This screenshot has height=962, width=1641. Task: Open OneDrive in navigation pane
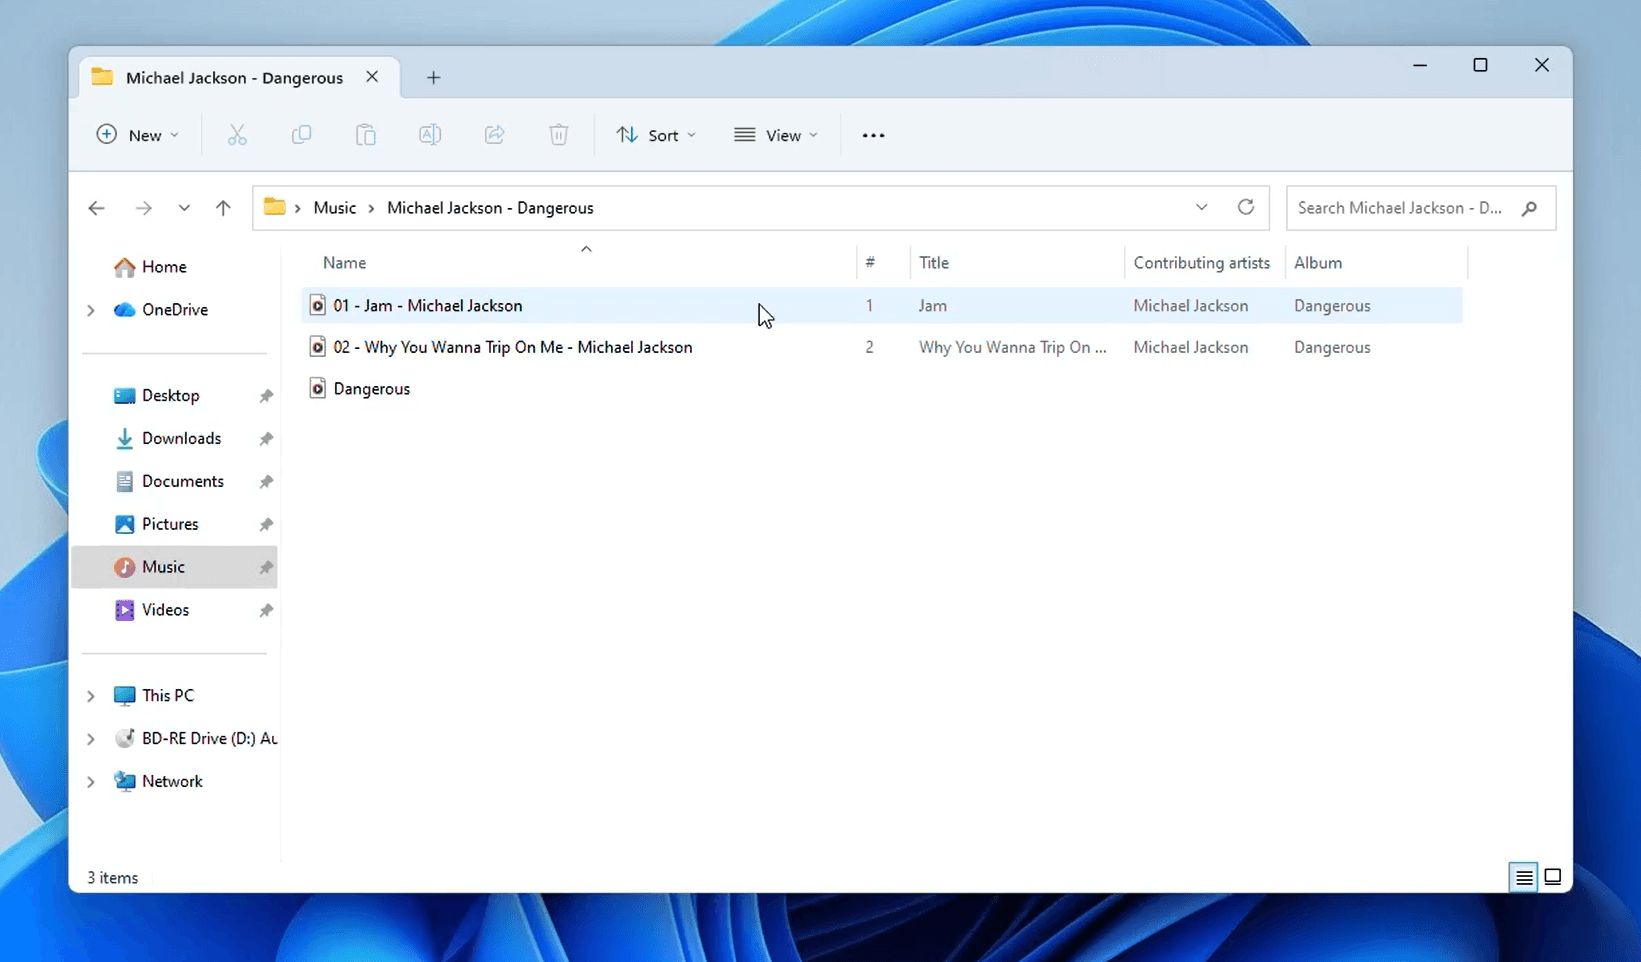[175, 310]
